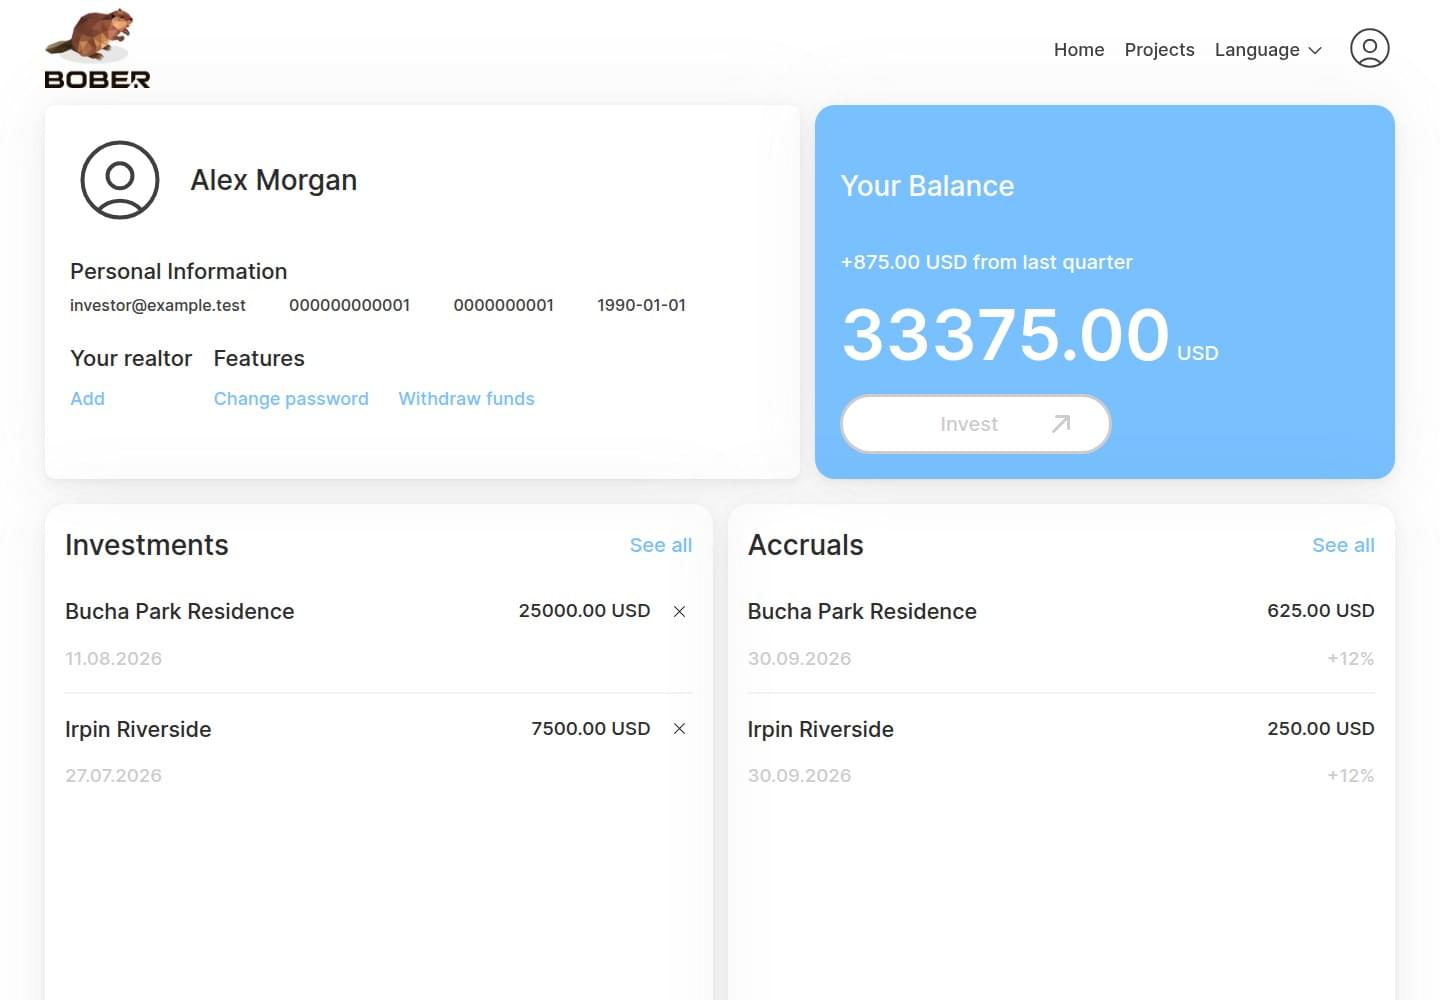
Task: See all Investments
Action: coord(661,545)
